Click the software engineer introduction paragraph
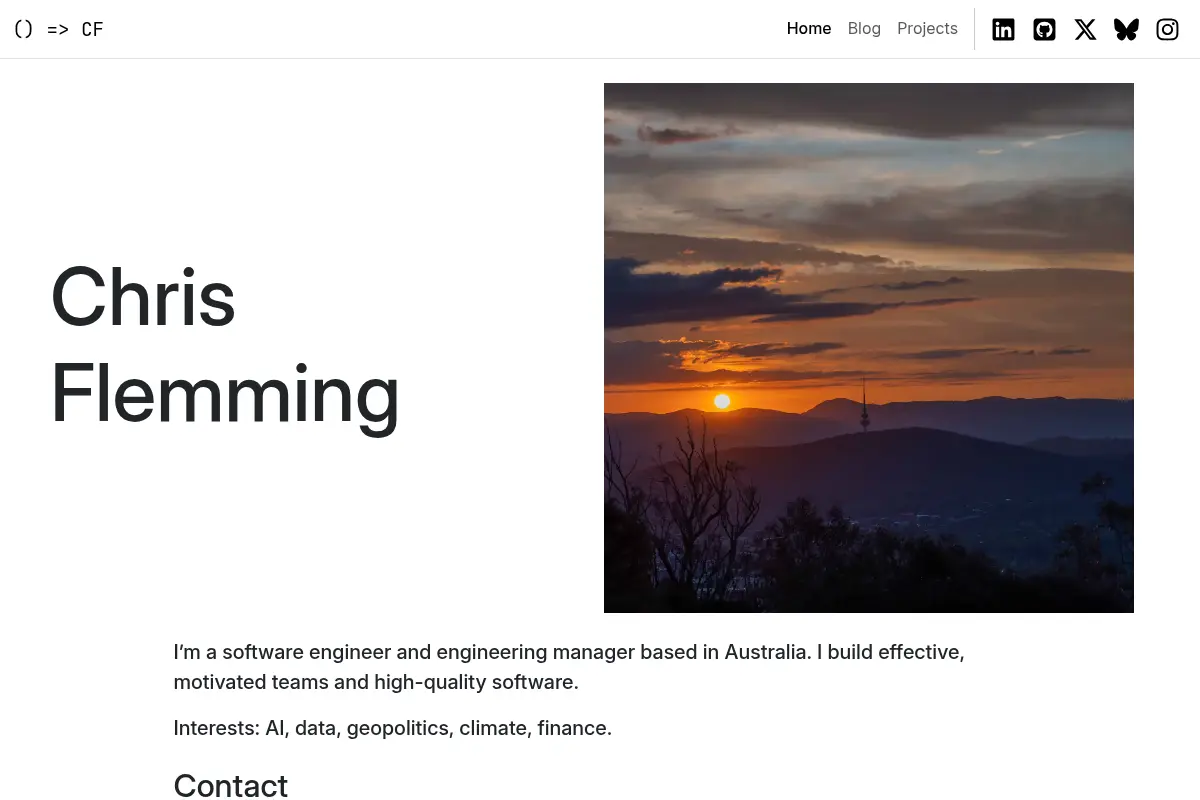 tap(569, 667)
